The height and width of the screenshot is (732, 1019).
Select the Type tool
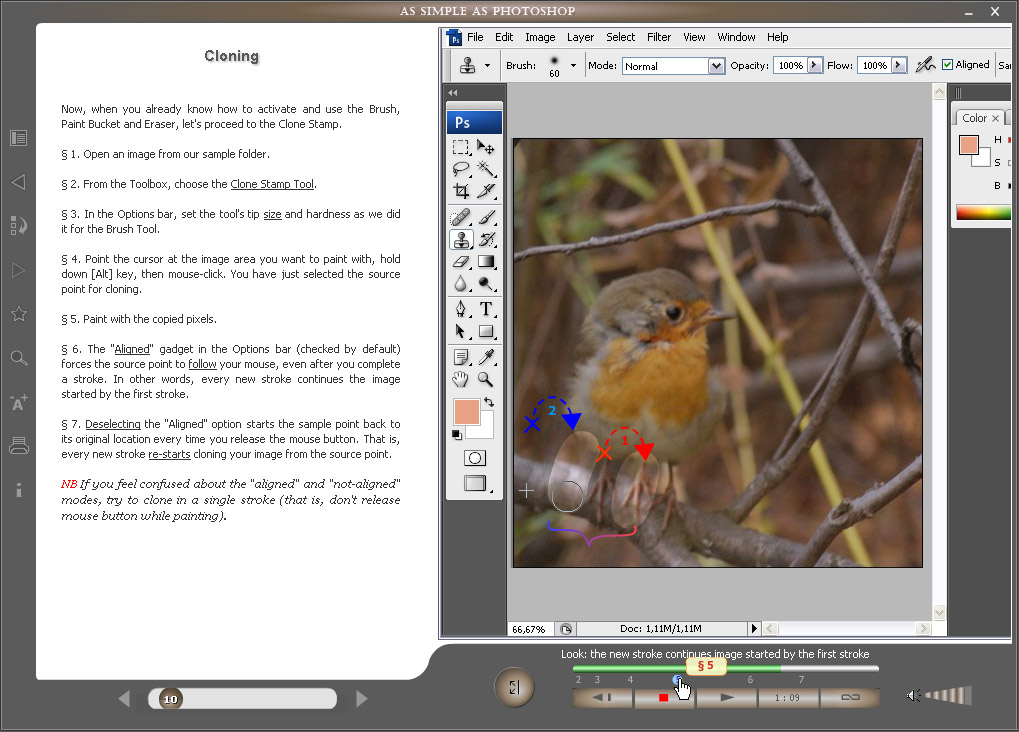[485, 309]
